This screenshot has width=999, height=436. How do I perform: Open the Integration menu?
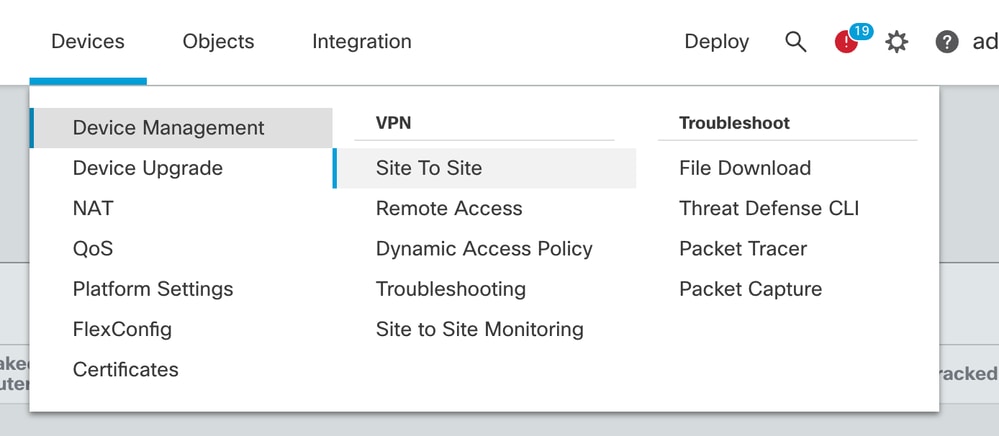coord(362,41)
